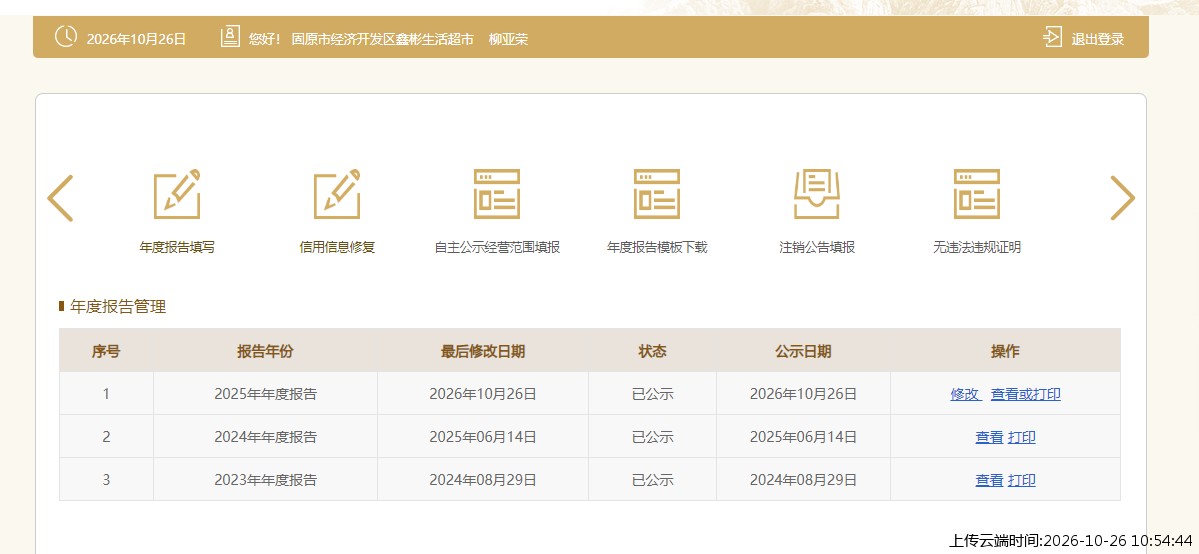Click the 2025年年度报告 cell
This screenshot has height=554, width=1199.
[265, 394]
